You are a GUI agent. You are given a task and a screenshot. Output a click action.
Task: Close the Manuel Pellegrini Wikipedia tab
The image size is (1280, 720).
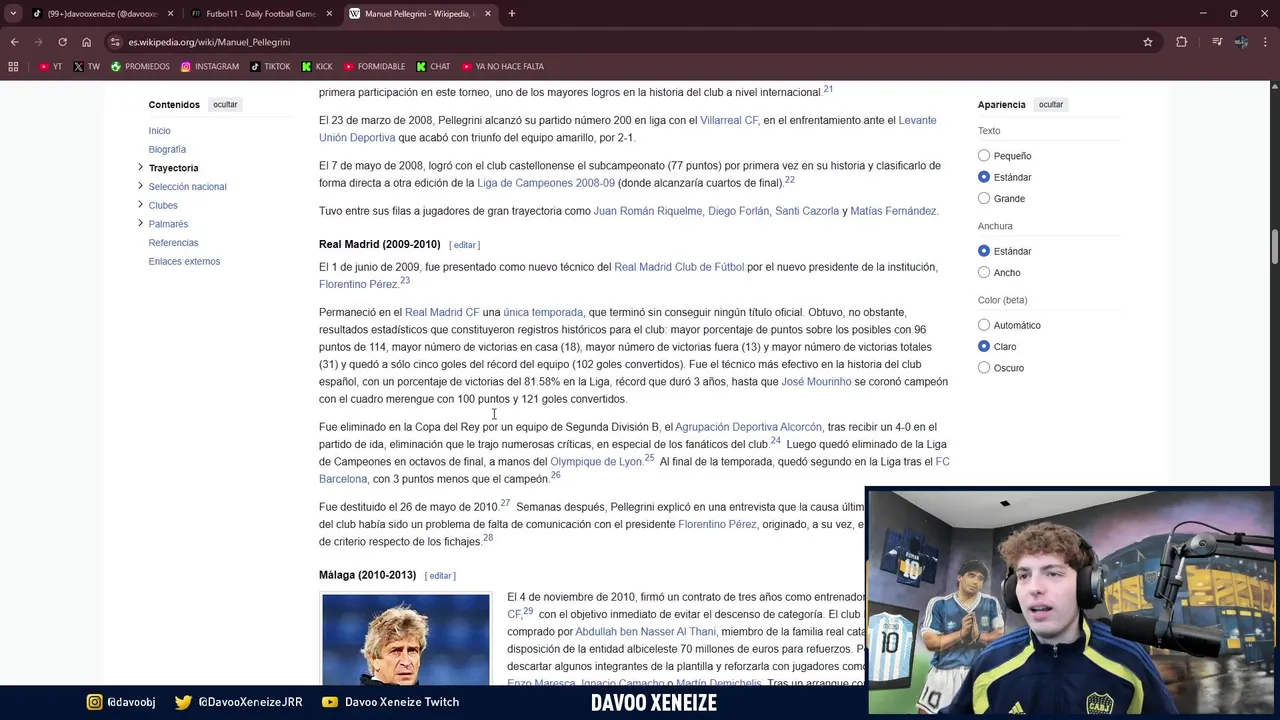(x=488, y=14)
